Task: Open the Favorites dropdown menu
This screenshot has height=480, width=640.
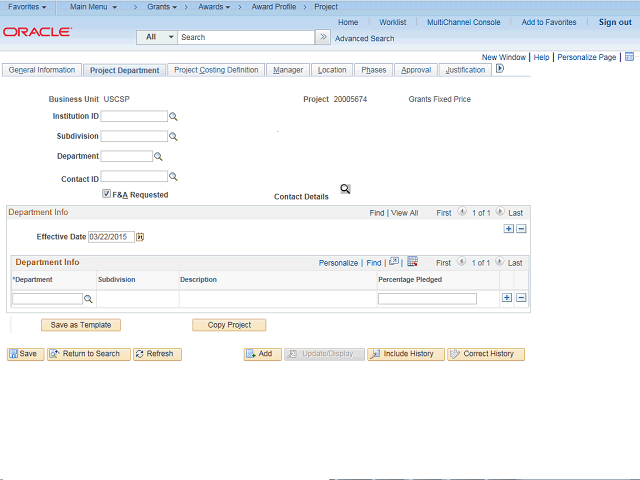Action: point(28,7)
